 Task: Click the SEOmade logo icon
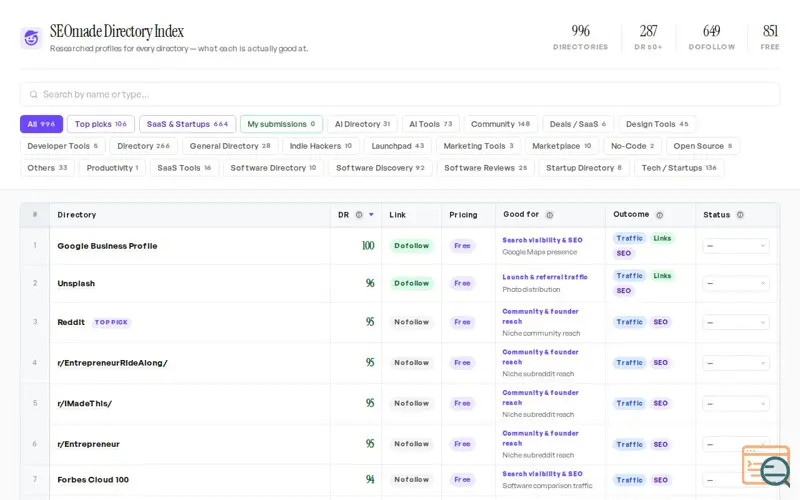31,38
